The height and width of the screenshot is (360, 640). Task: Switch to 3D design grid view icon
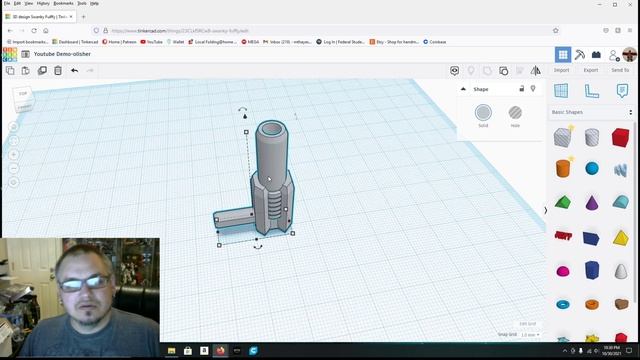click(563, 55)
